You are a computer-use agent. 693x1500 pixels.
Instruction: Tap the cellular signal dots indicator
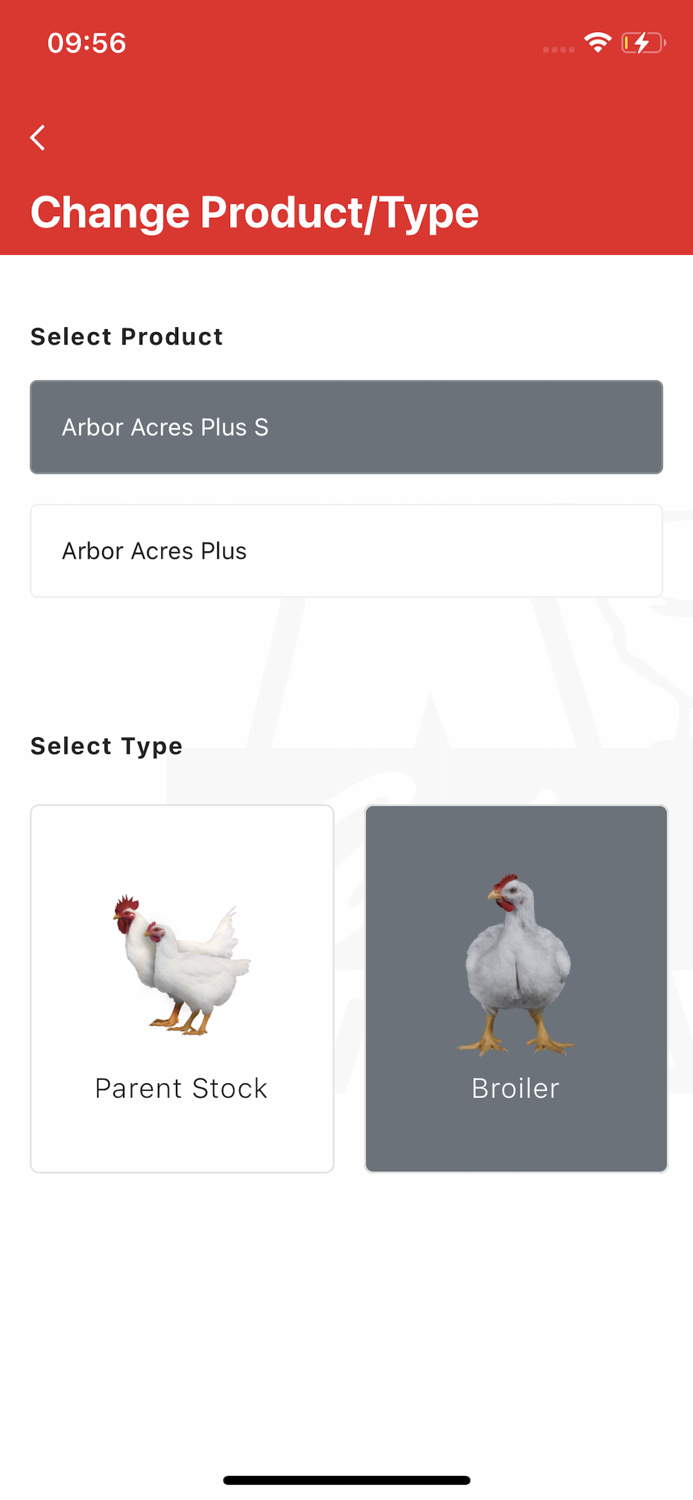pyautogui.click(x=557, y=48)
